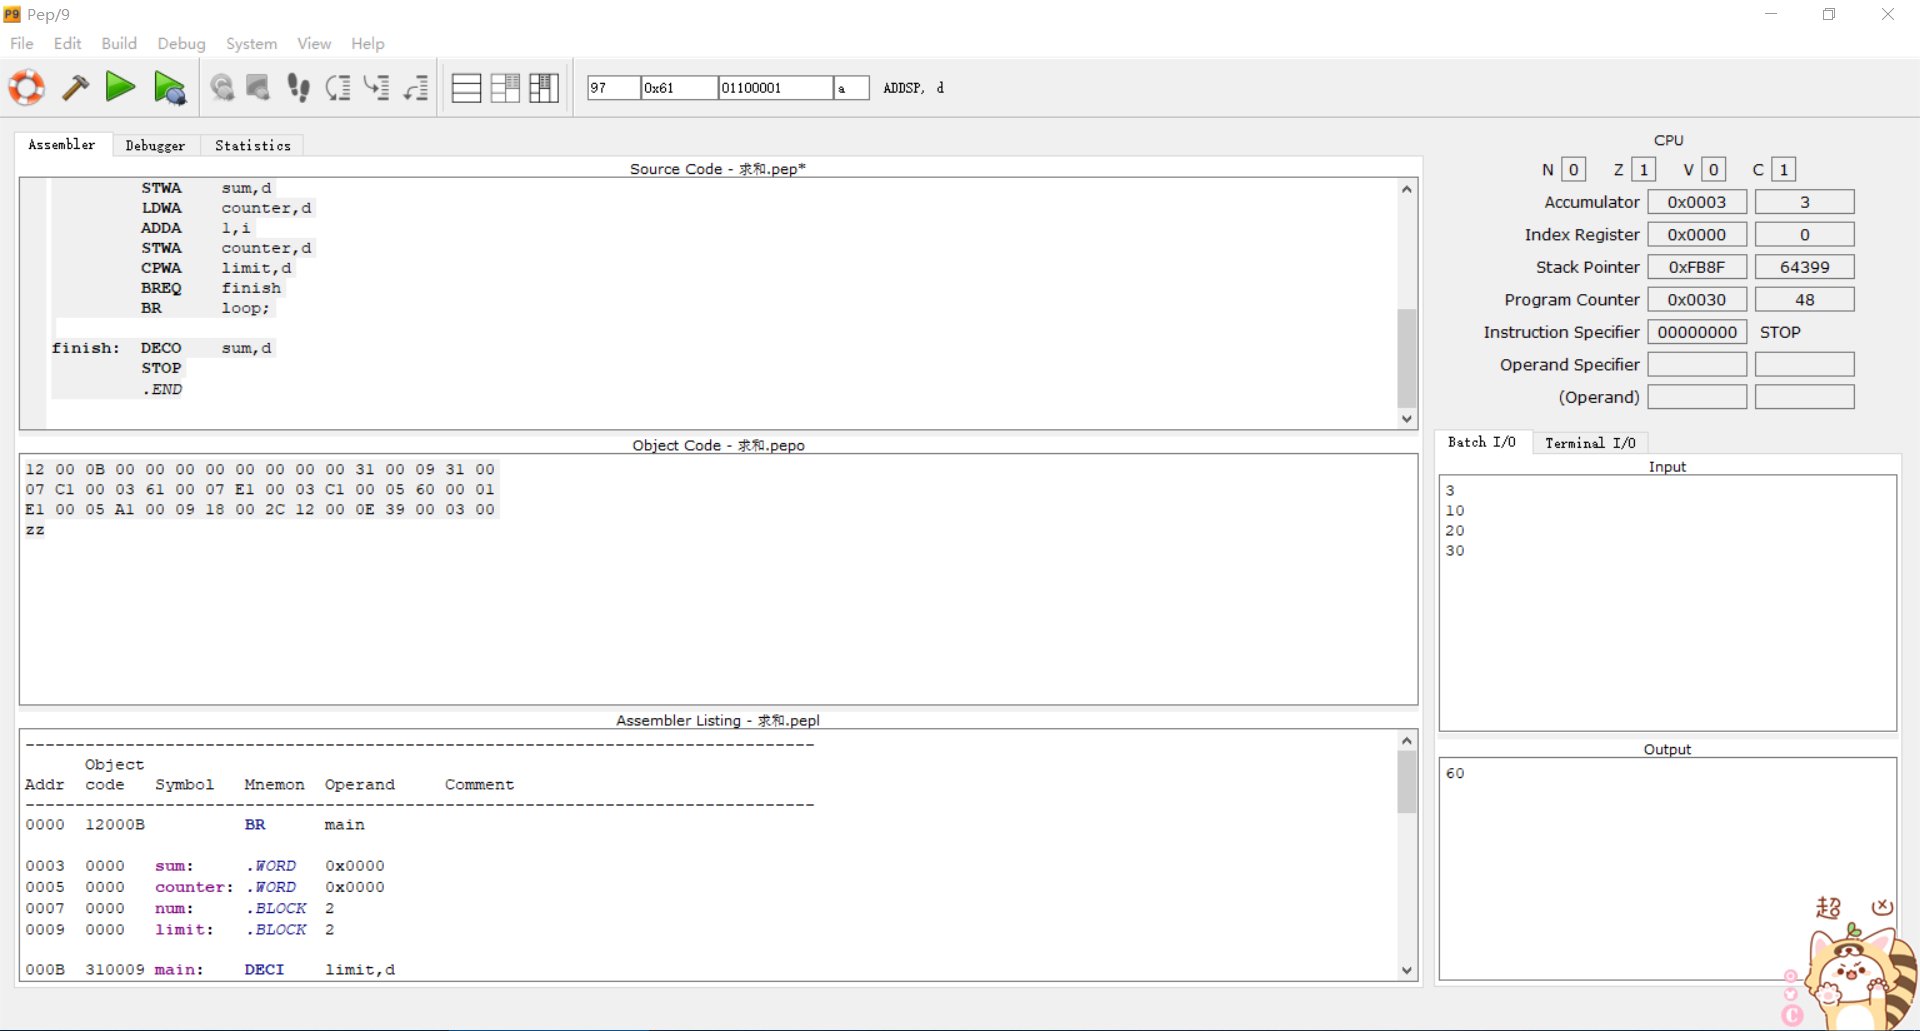This screenshot has height=1031, width=1920.
Task: Open the life-ring Help icon
Action: pyautogui.click(x=27, y=88)
